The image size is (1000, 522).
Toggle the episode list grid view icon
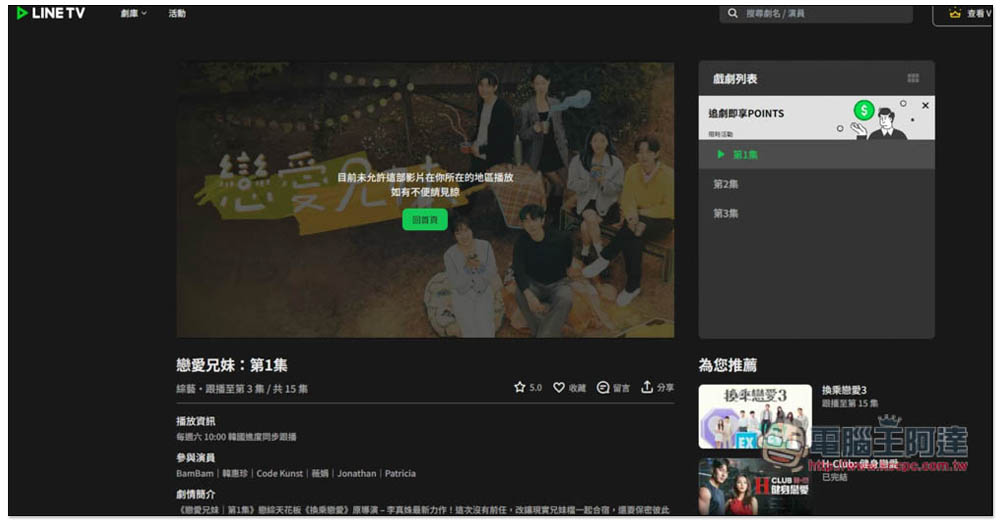pos(913,78)
